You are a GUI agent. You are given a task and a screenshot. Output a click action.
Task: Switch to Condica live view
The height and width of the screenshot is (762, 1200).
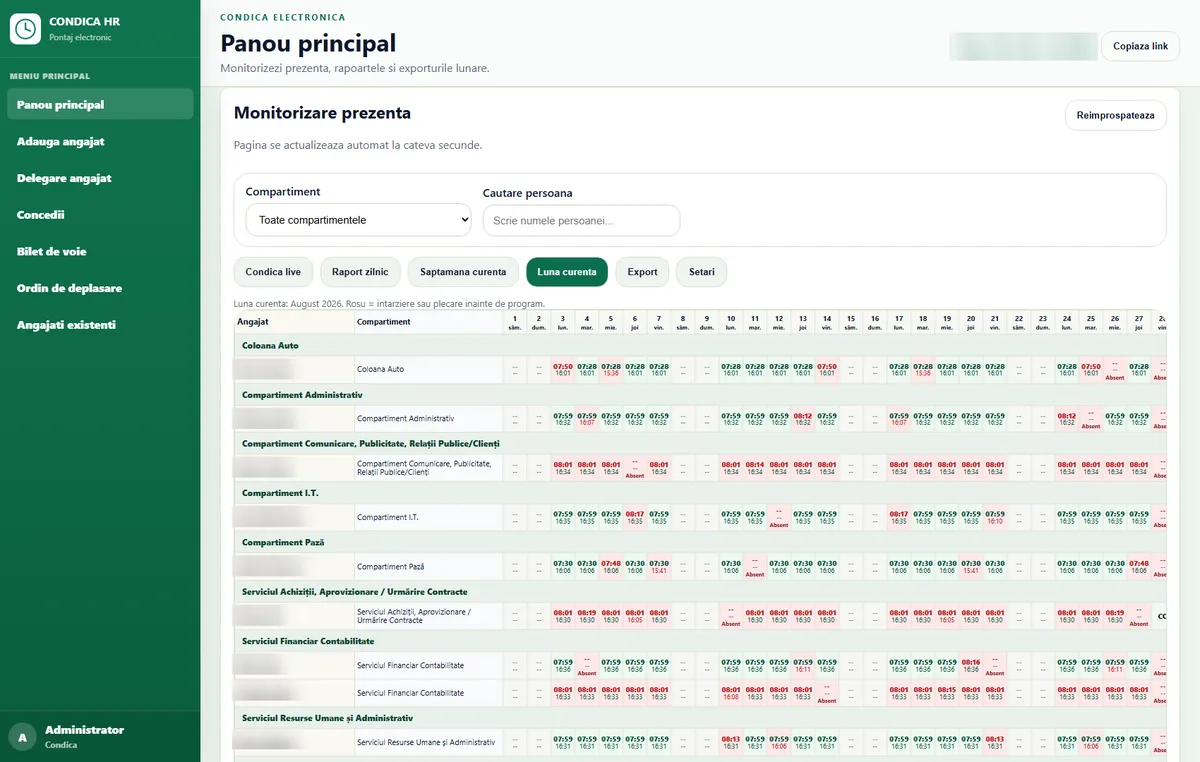pyautogui.click(x=273, y=272)
